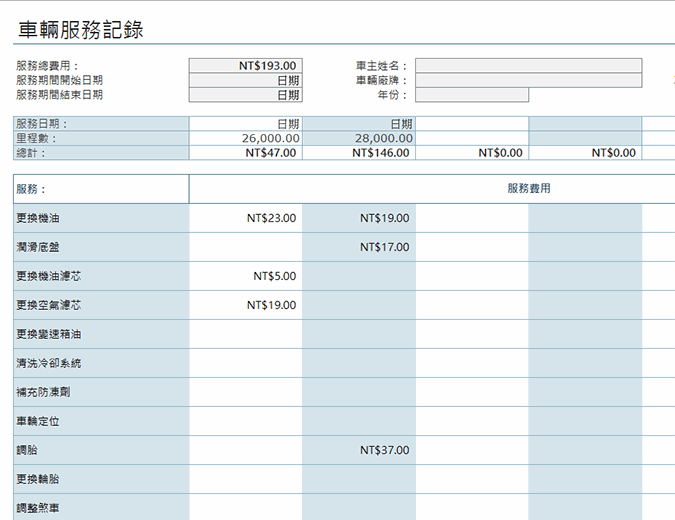Select the 調整煞車 row label

[100, 508]
